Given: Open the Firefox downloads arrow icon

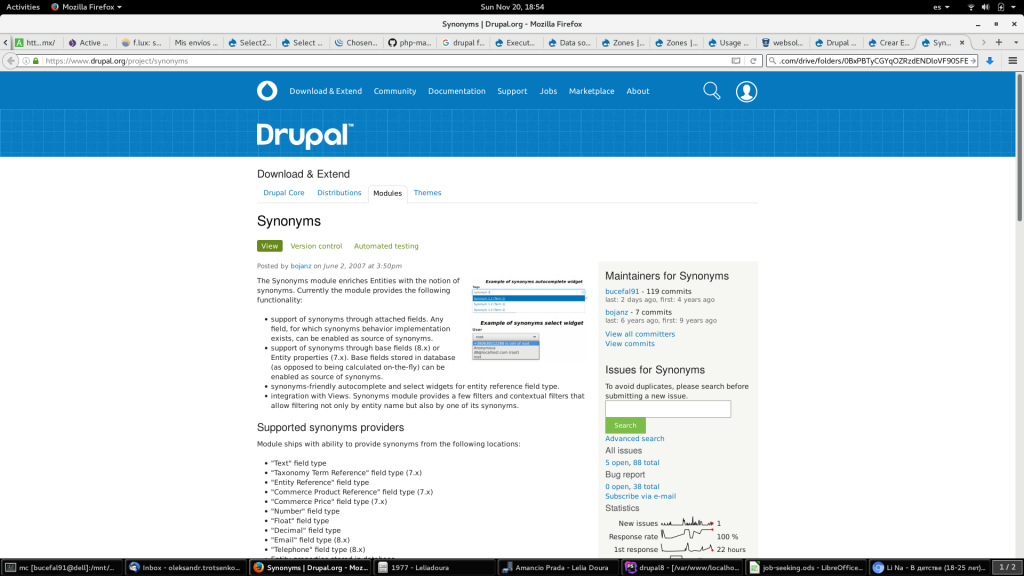Looking at the screenshot, I should 989,61.
